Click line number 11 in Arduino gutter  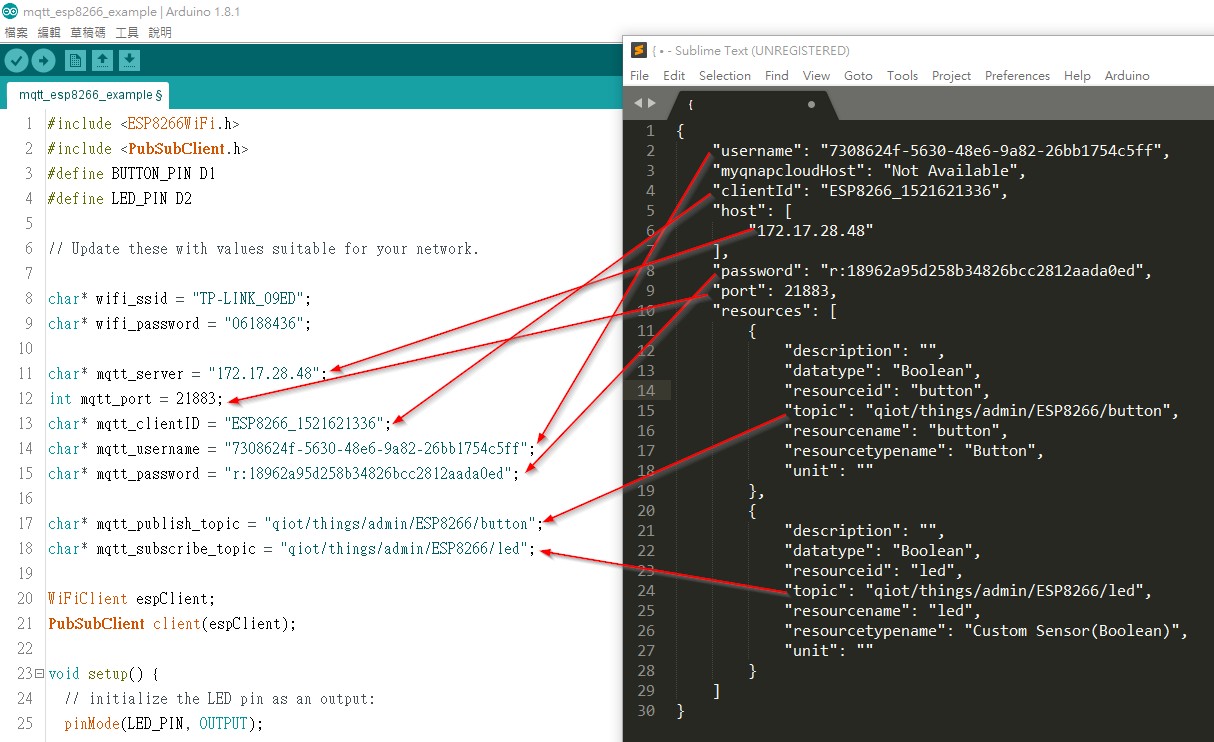25,374
